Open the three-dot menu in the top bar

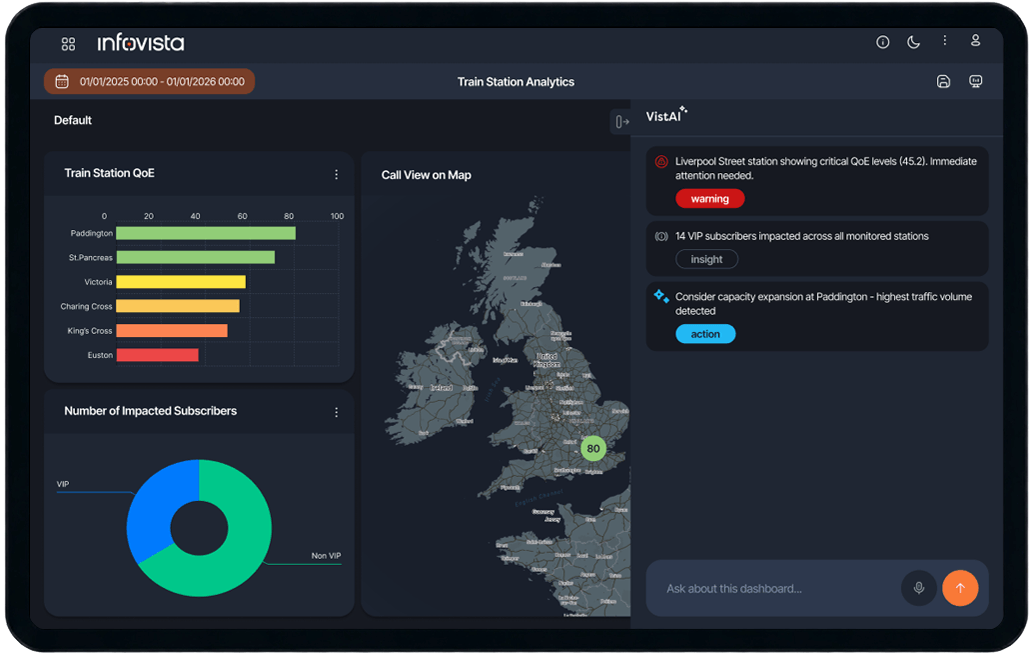tap(944, 41)
